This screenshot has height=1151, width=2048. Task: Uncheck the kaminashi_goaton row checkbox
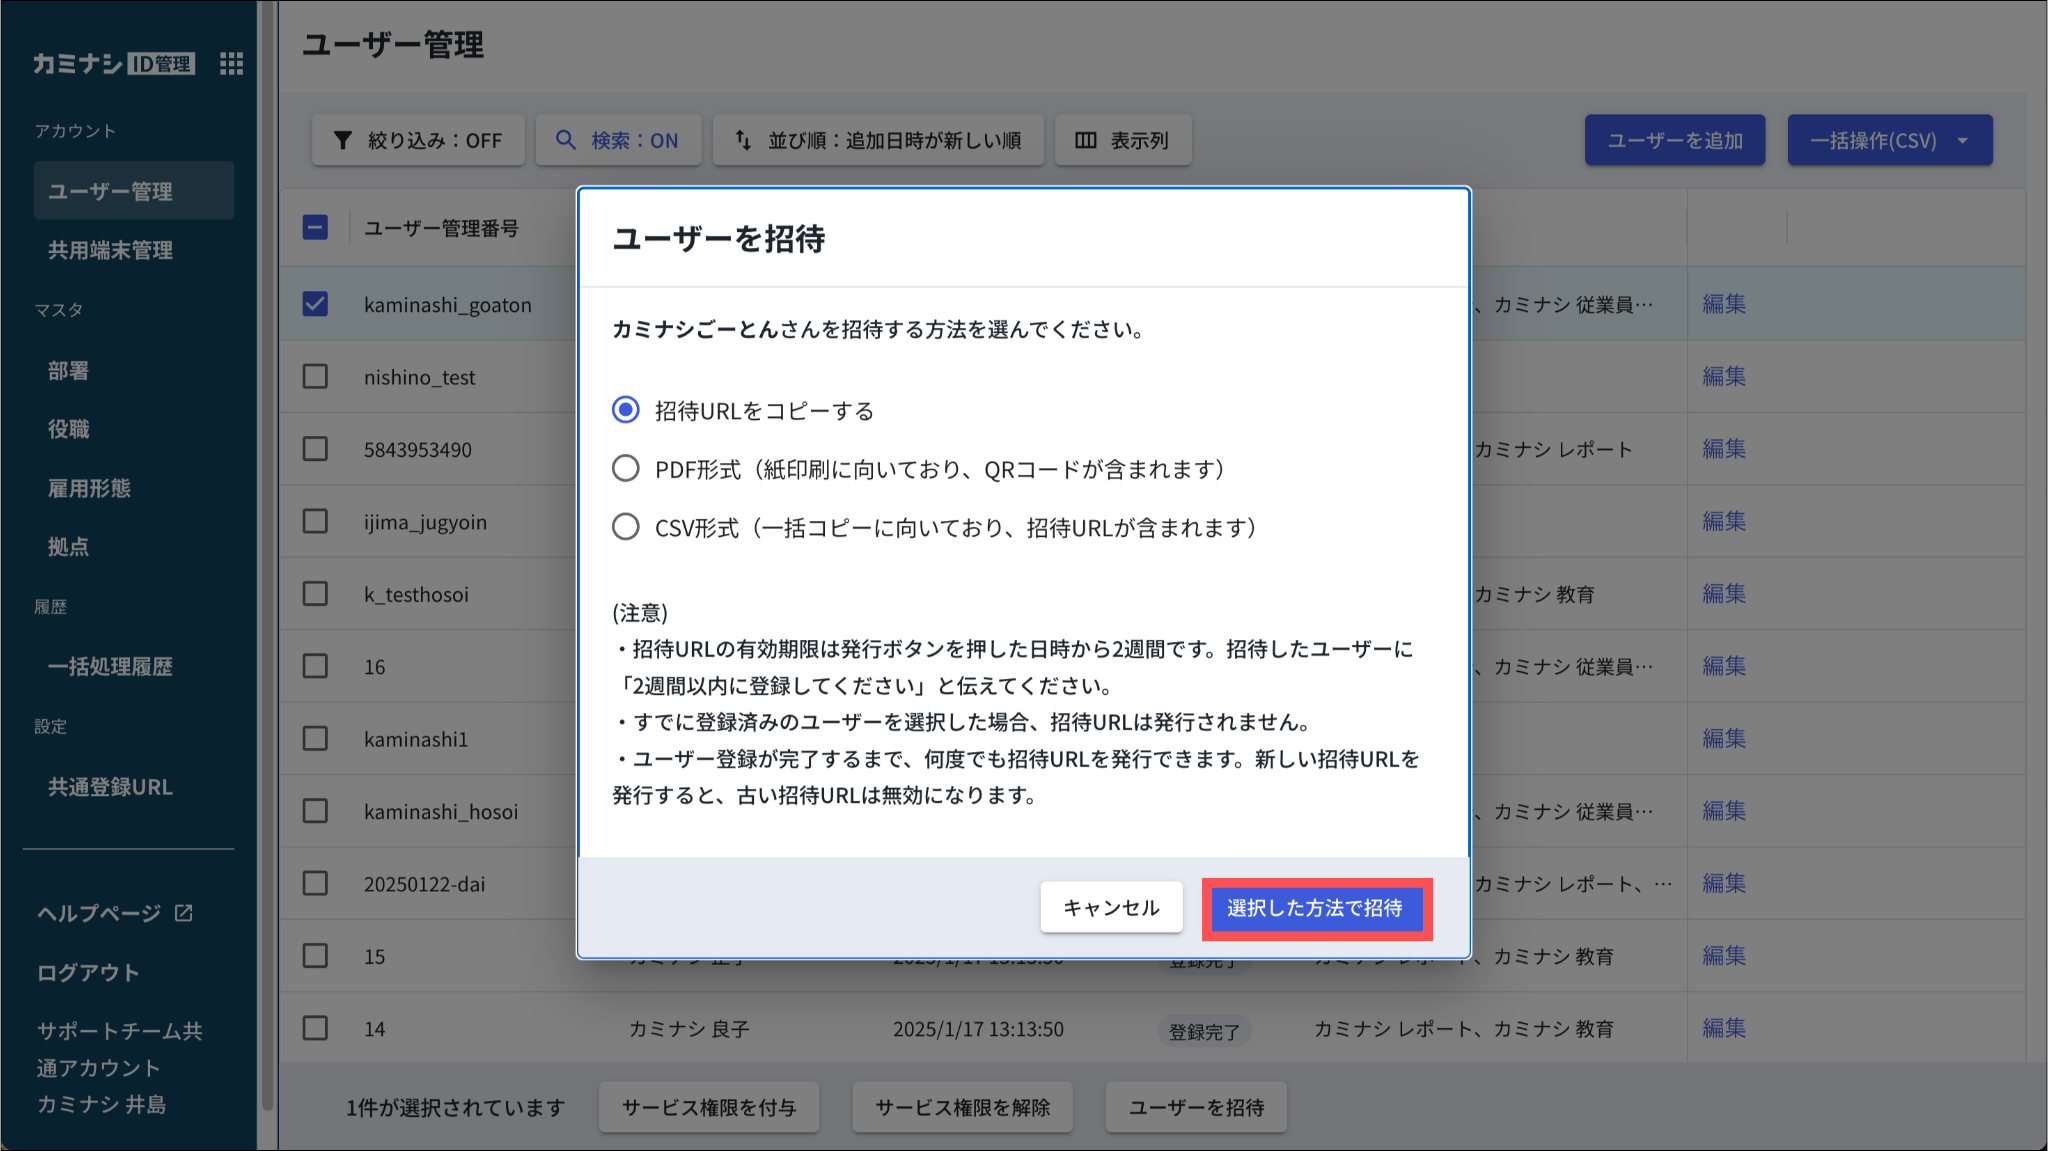[315, 304]
